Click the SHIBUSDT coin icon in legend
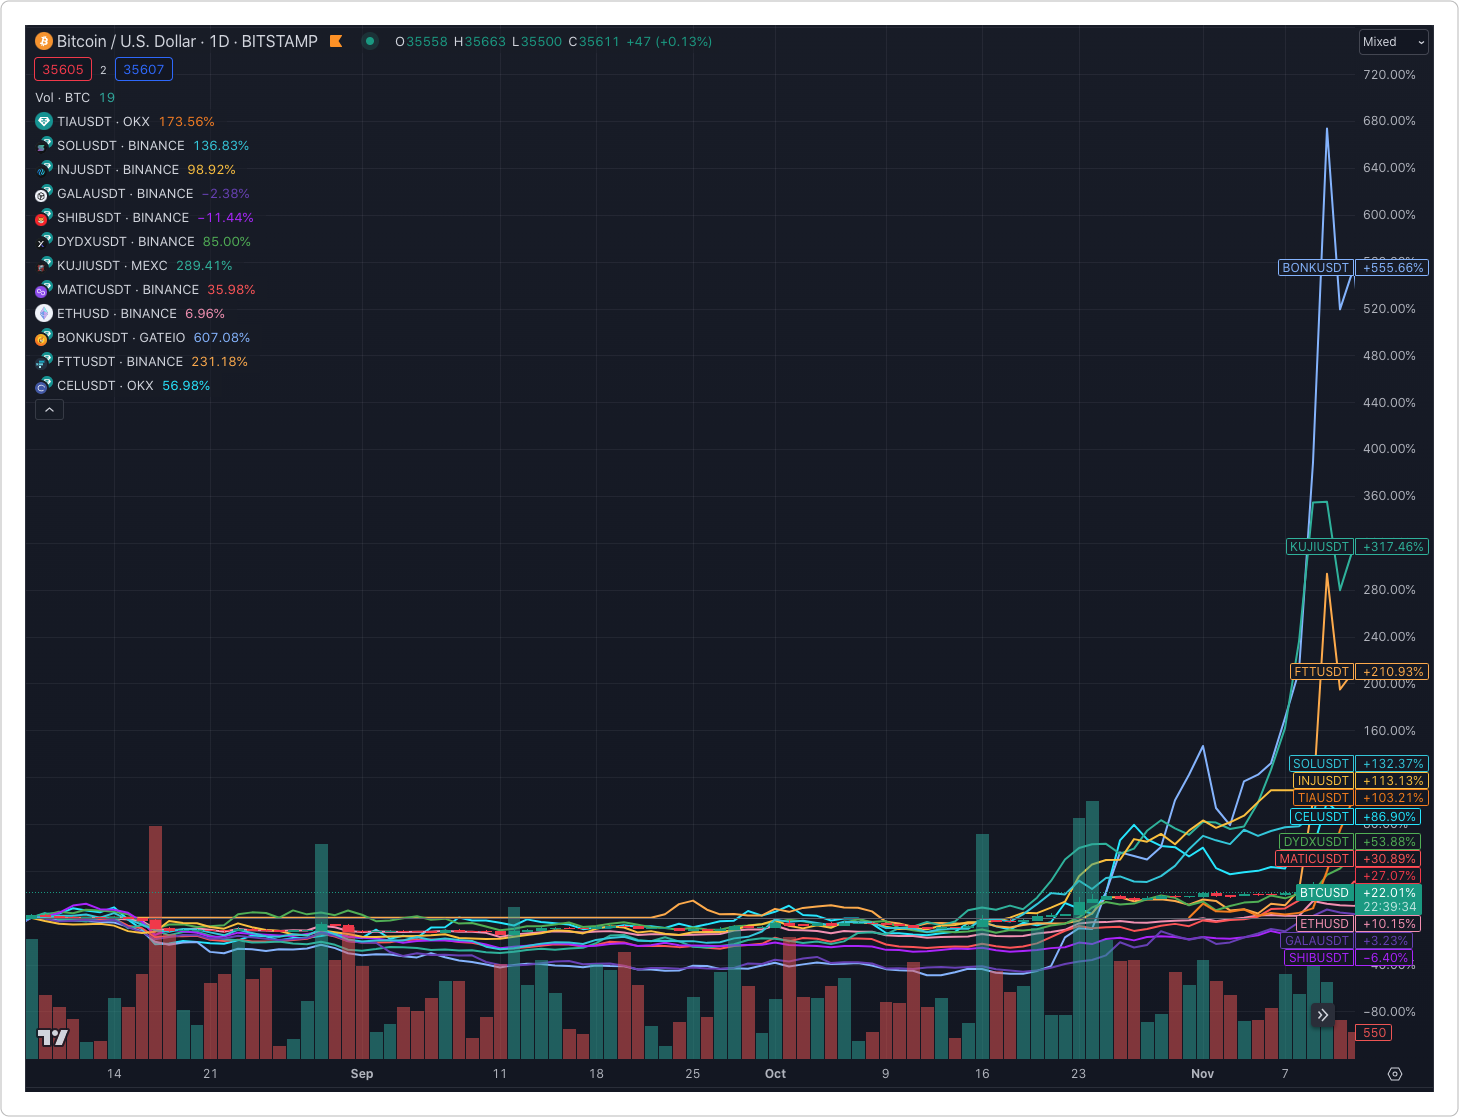 click(x=44, y=217)
